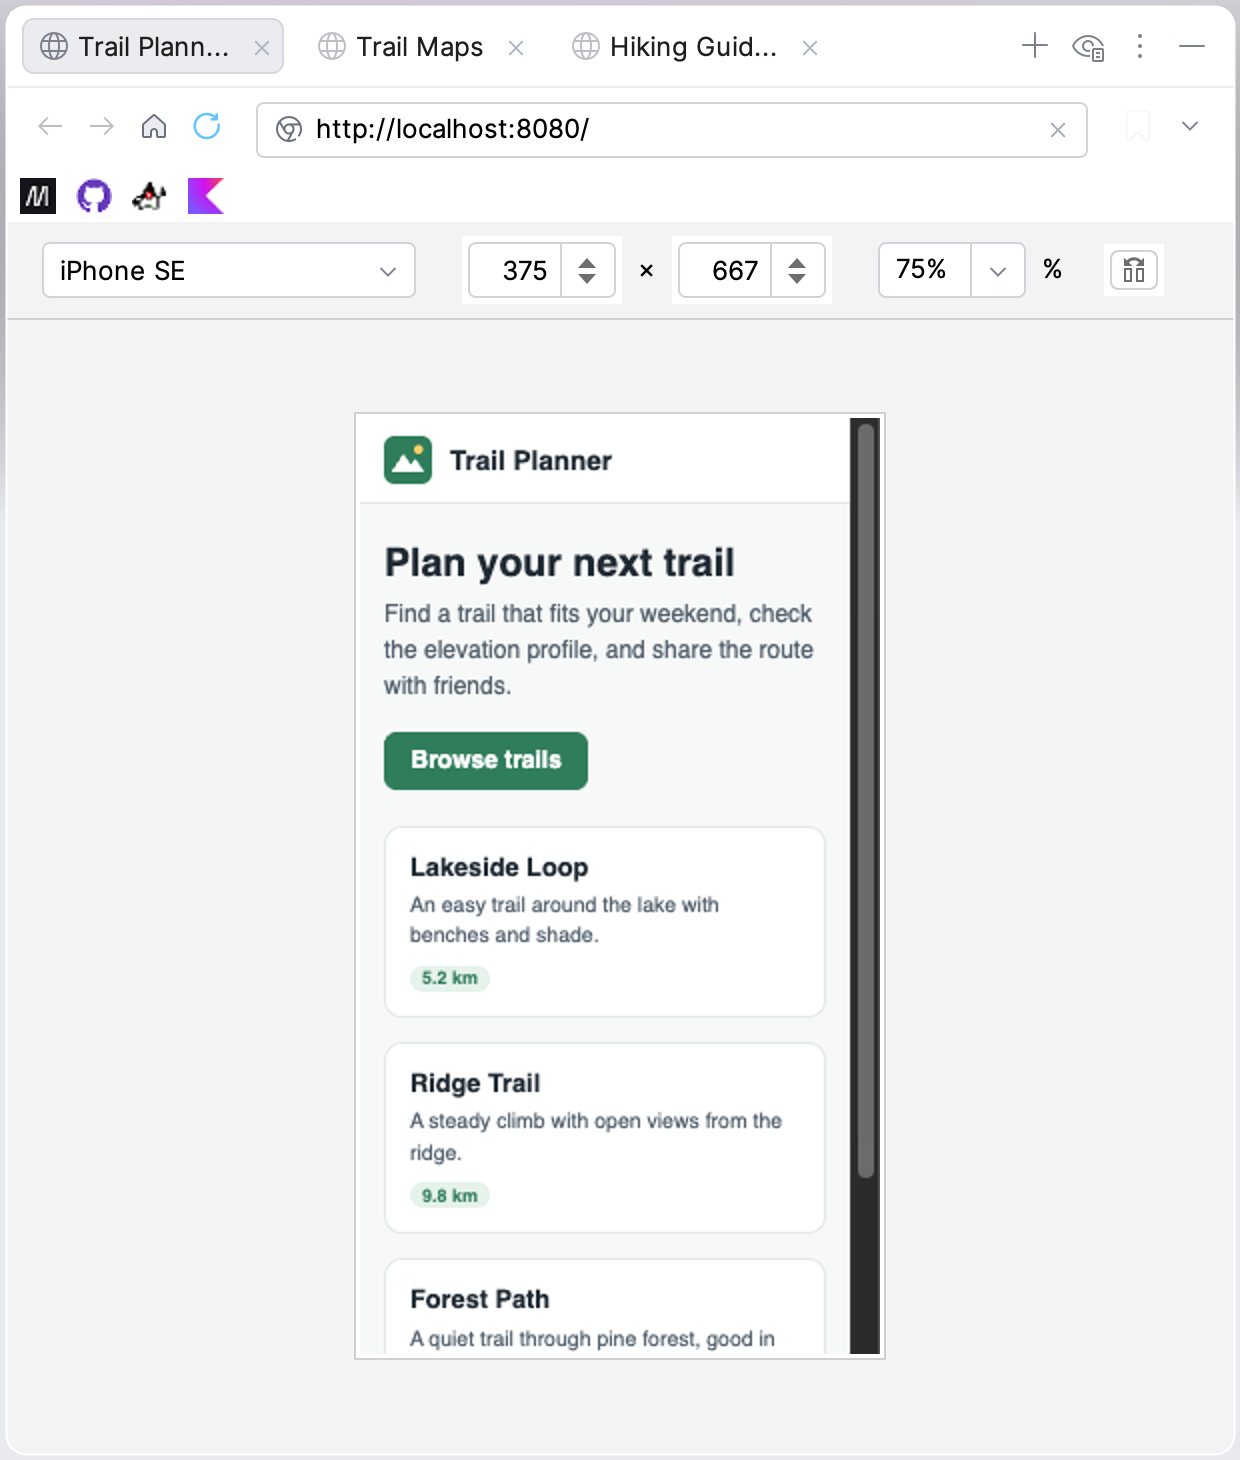
Task: Clear the address bar text
Action: point(1058,130)
